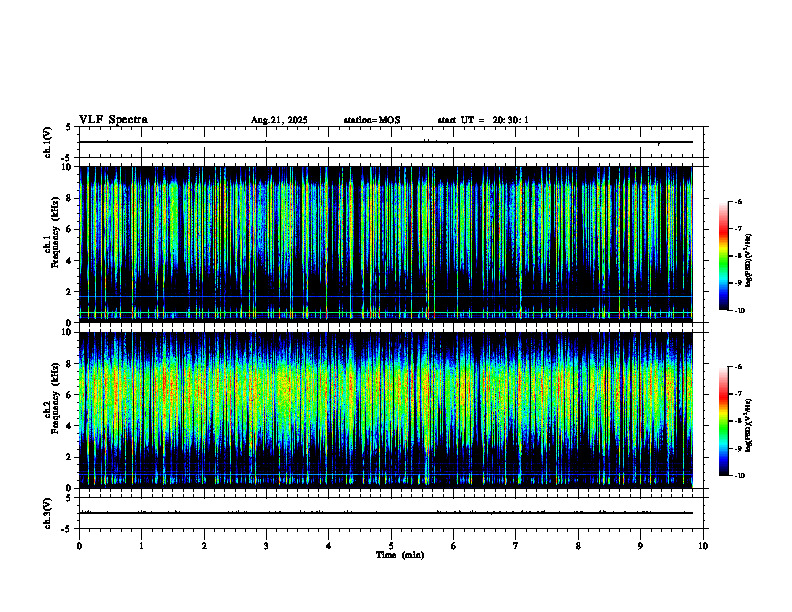
Task: Click the time axis tick label '5'
Action: click(391, 546)
